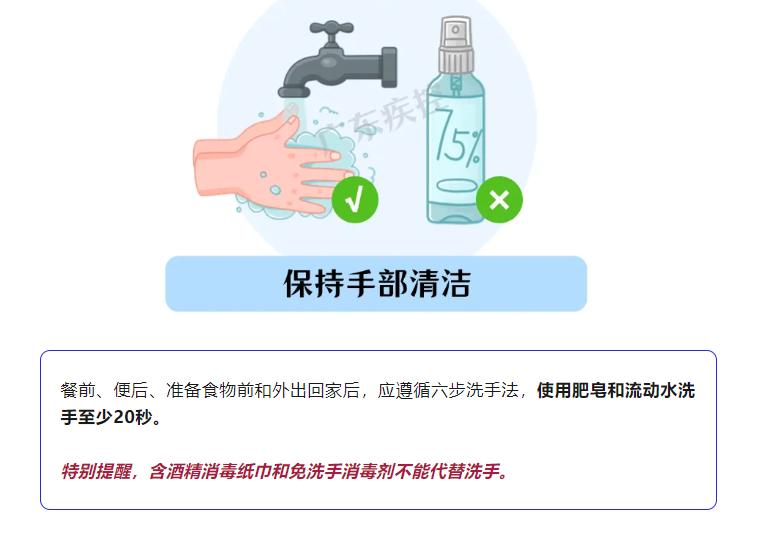Click the spray bottle's nozzle cap
Screen dimensions: 761x540
point(456,44)
